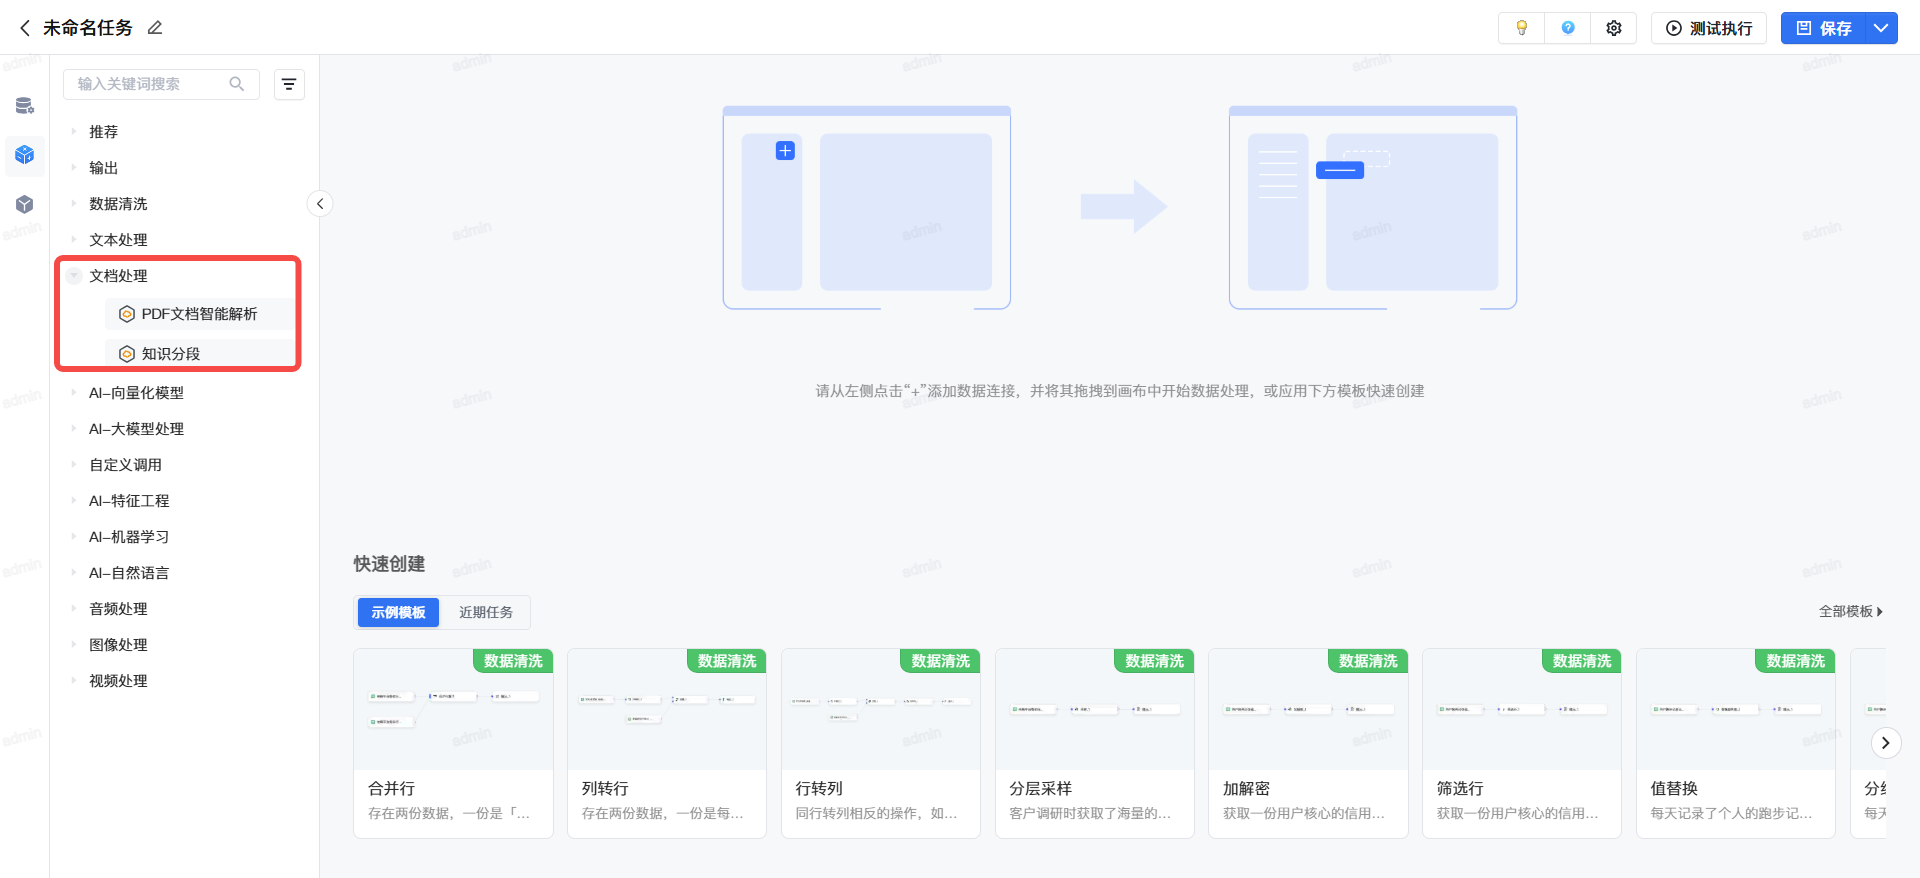The image size is (1920, 878).
Task: Open the lightbulb tips icon
Action: click(x=1521, y=28)
